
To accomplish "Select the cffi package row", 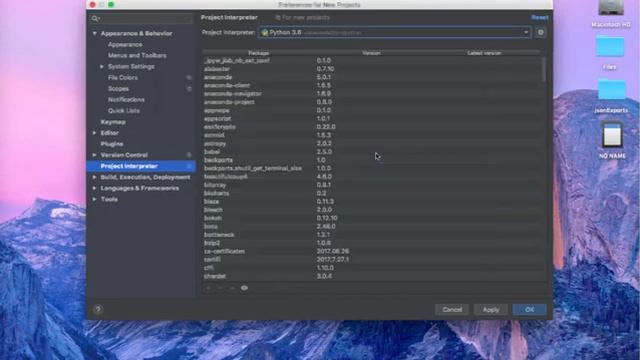I will pos(371,268).
